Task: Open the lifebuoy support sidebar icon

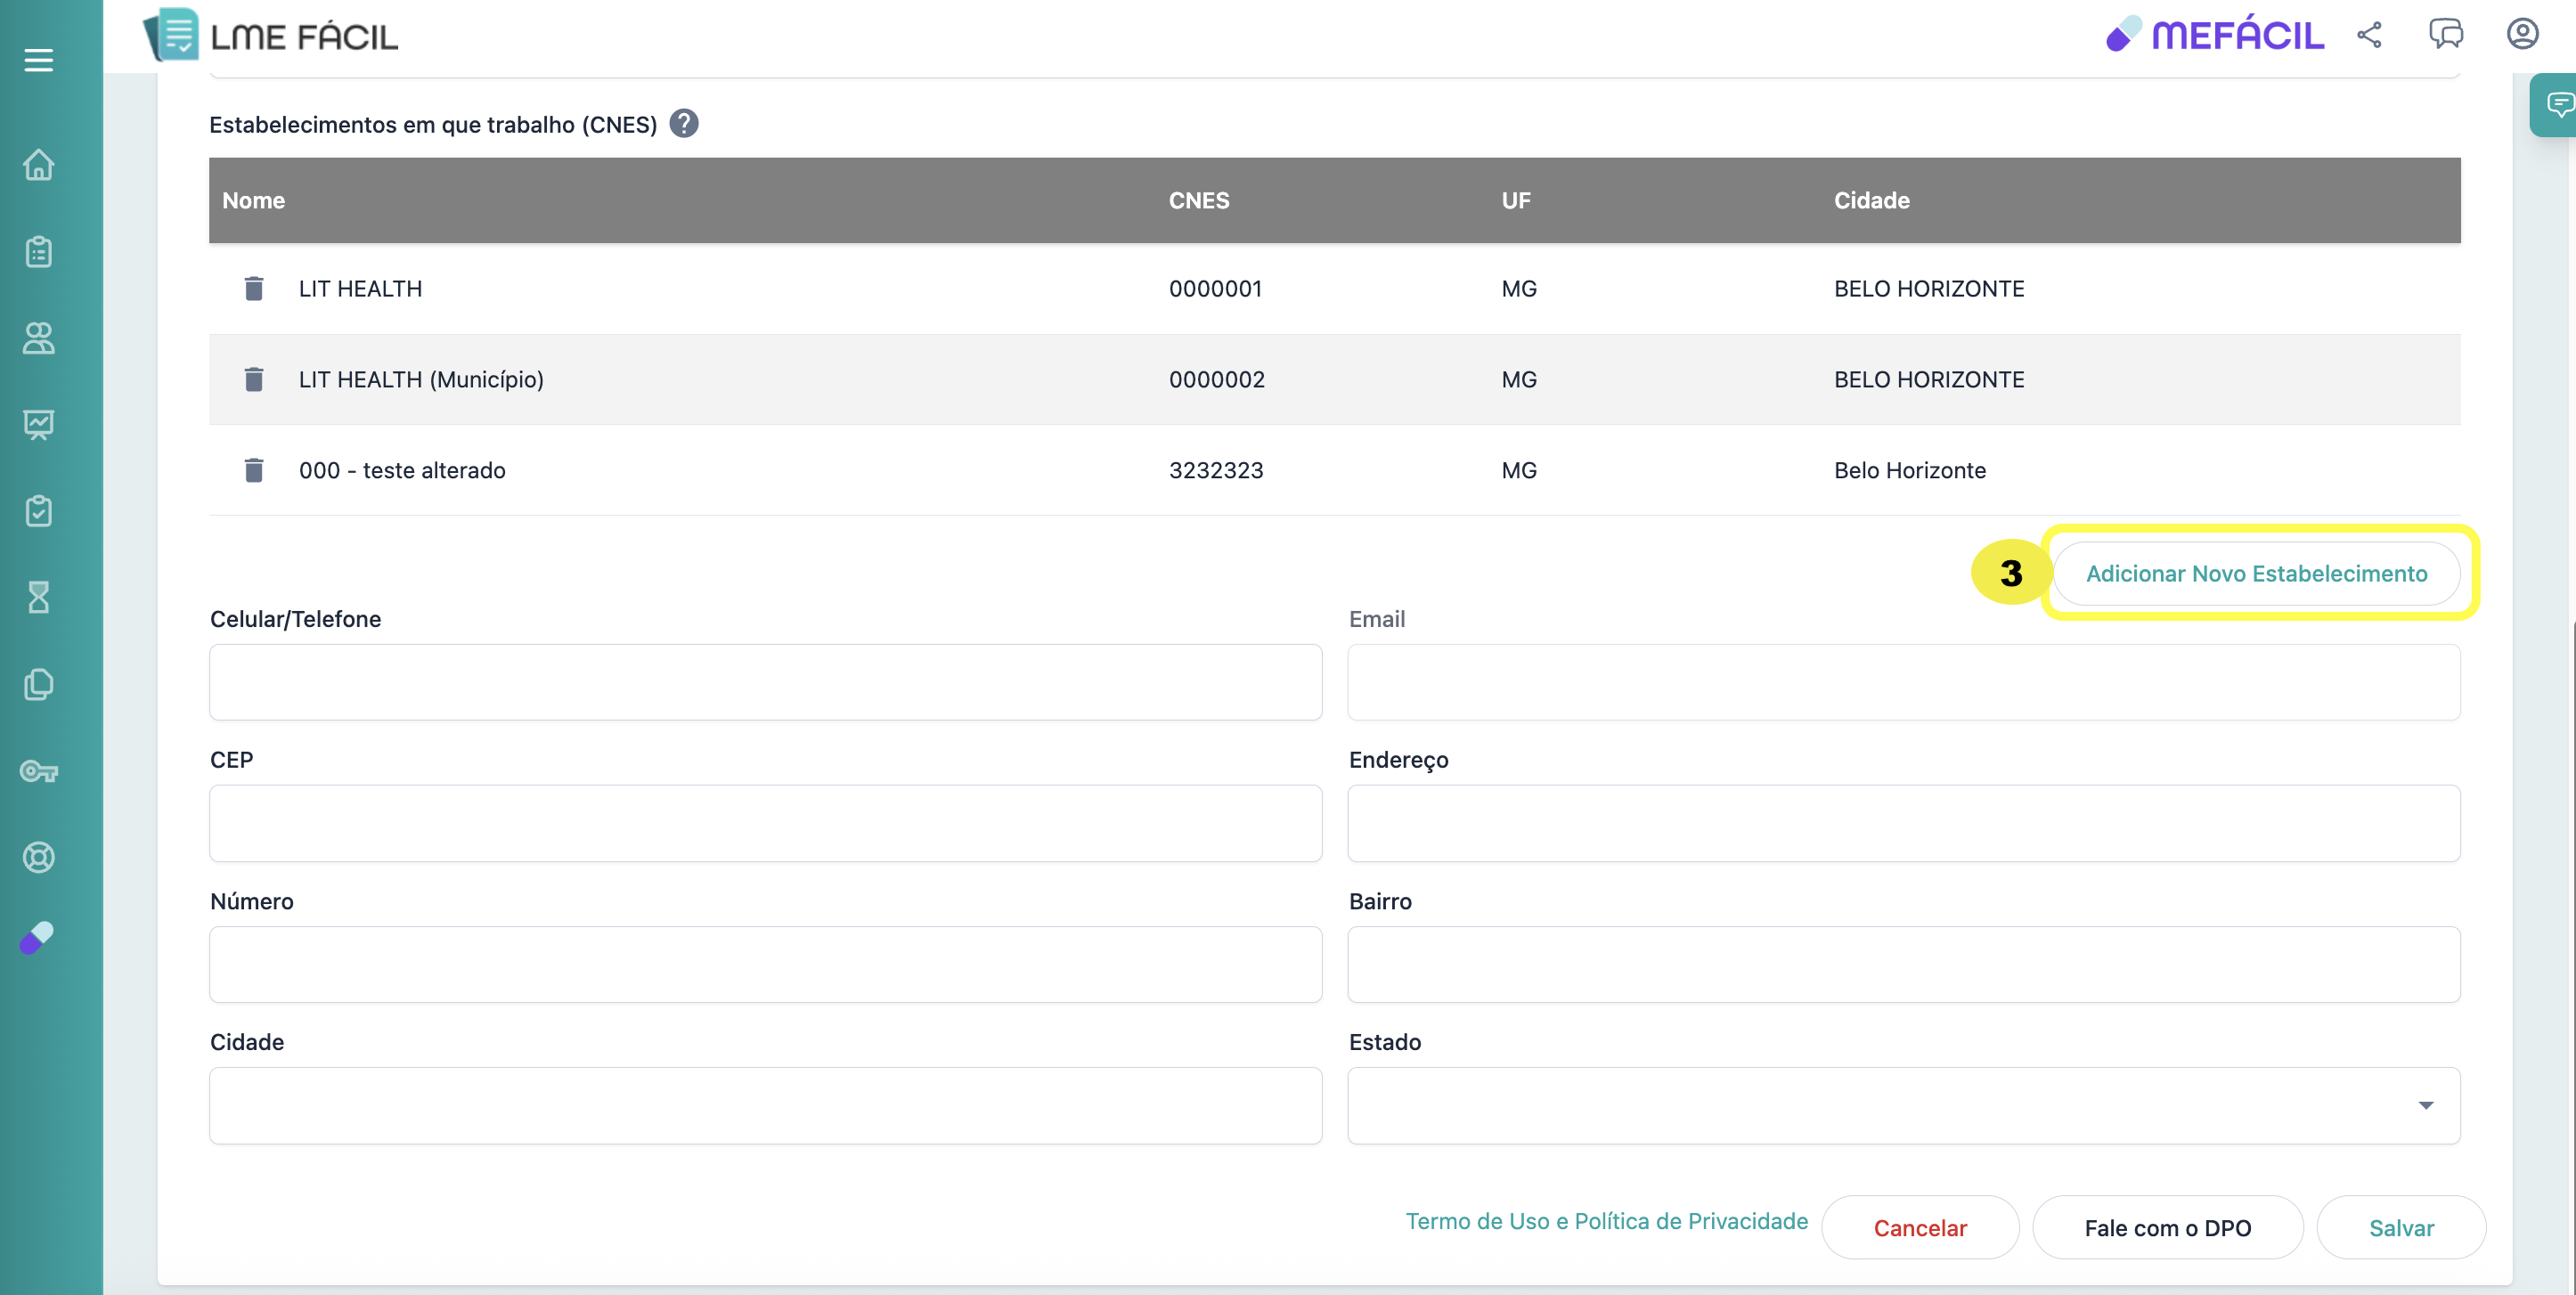Action: (x=39, y=857)
